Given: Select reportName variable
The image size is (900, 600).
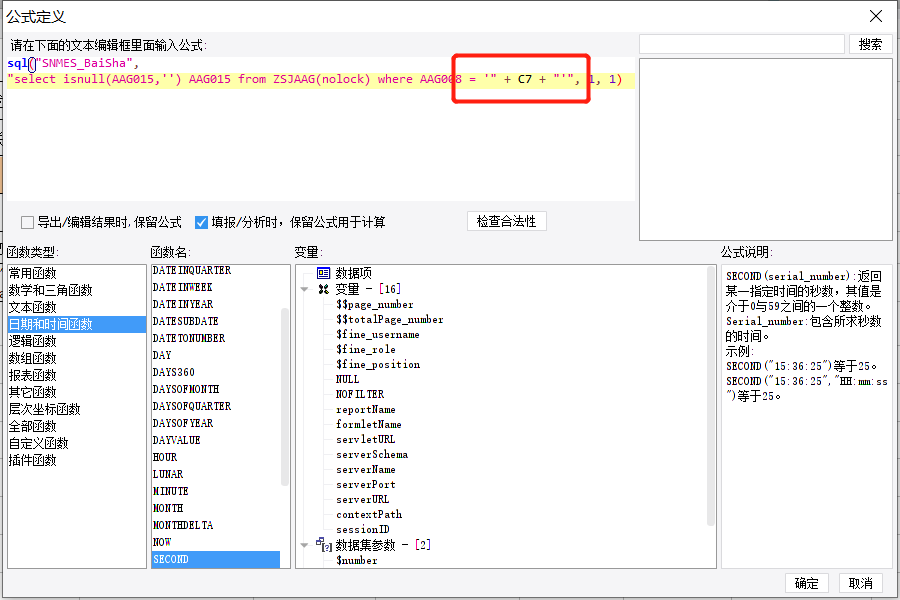Looking at the screenshot, I should (x=366, y=409).
